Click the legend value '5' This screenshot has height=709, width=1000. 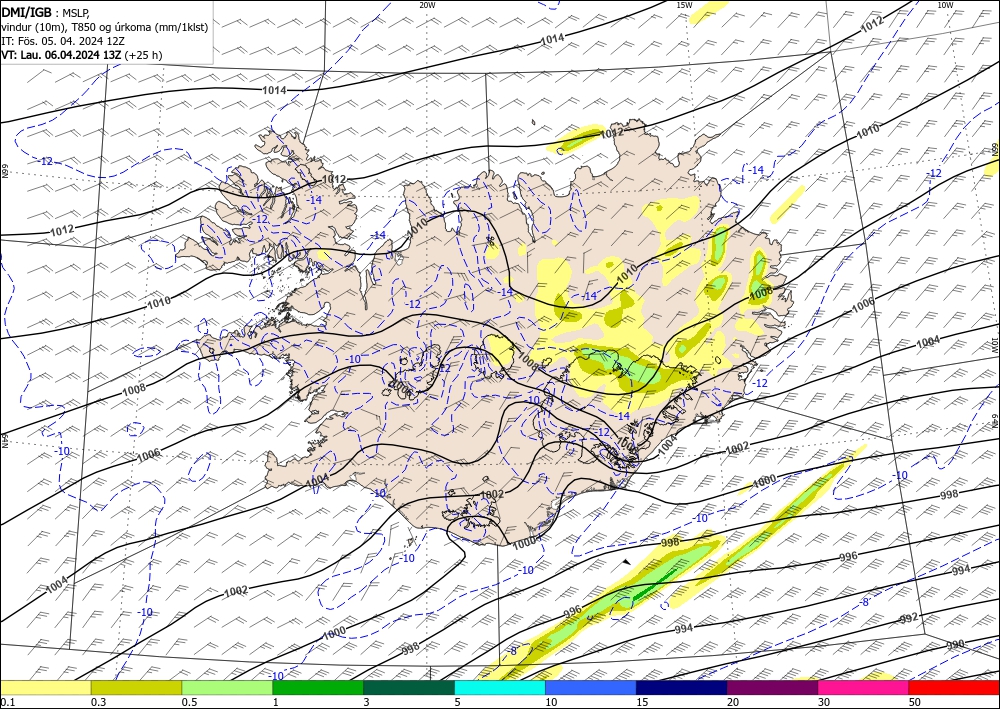(457, 702)
